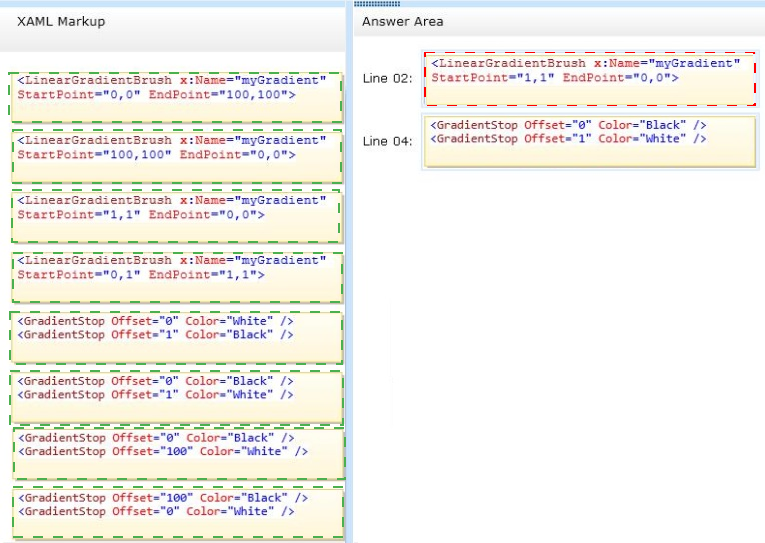765x543 pixels.
Task: Click the Line 04: label
Action: [x=387, y=141]
